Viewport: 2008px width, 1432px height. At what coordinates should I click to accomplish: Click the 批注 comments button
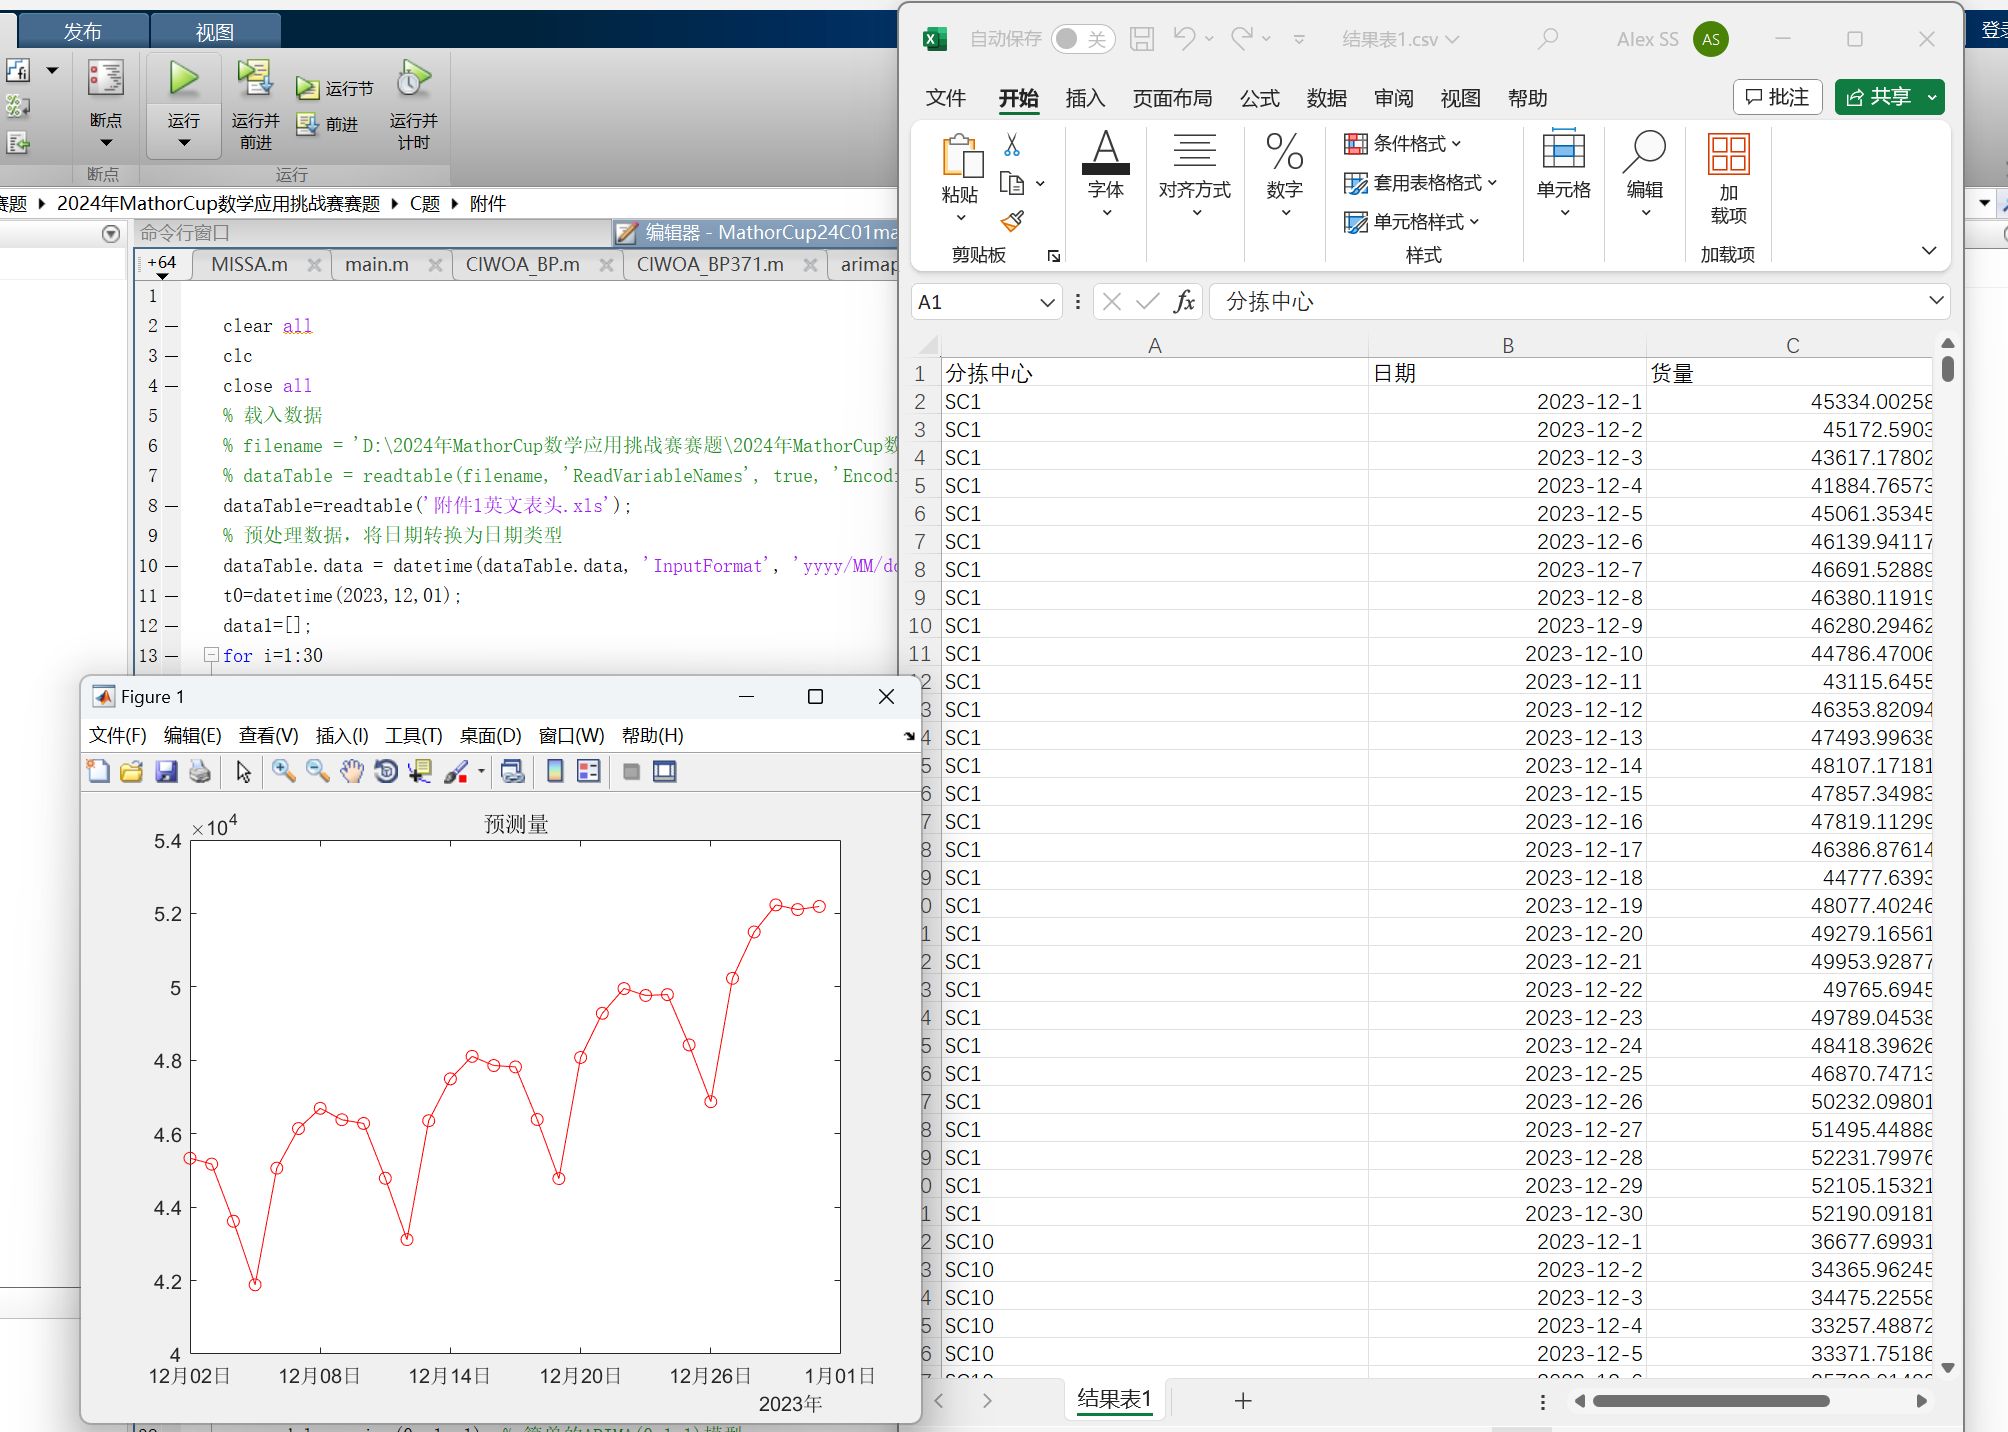[1777, 97]
